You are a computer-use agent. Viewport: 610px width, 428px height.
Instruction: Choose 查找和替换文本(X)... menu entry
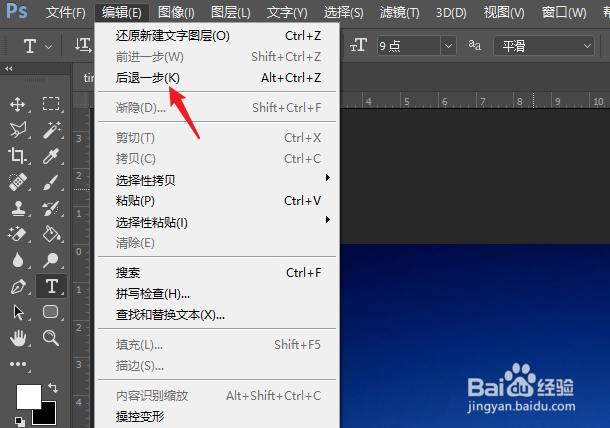(x=217, y=315)
